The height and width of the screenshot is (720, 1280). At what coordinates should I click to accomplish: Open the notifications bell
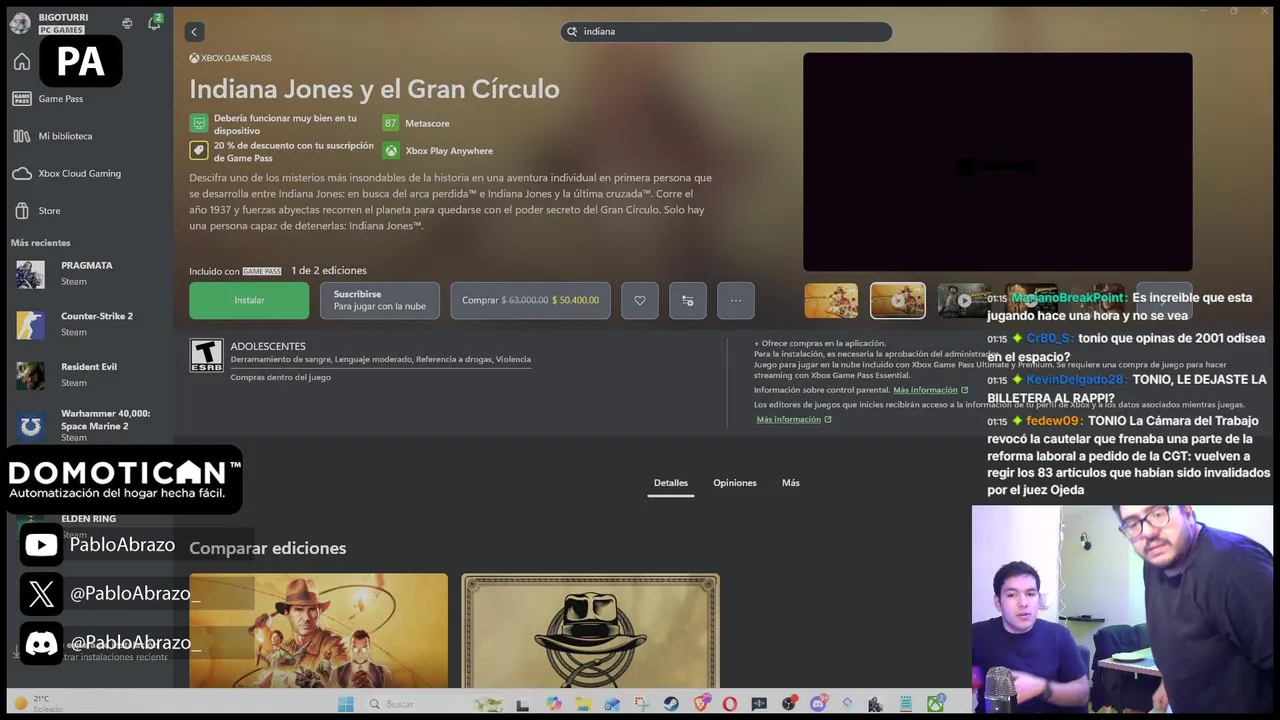point(154,23)
